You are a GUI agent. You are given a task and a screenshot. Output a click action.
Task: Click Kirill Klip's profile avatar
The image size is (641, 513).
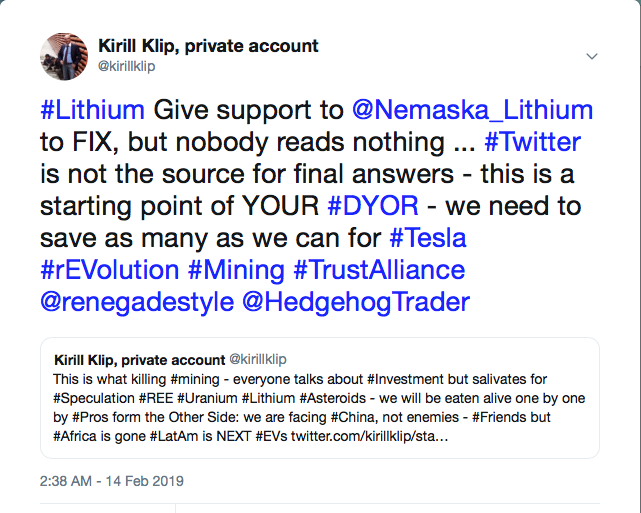[64, 56]
